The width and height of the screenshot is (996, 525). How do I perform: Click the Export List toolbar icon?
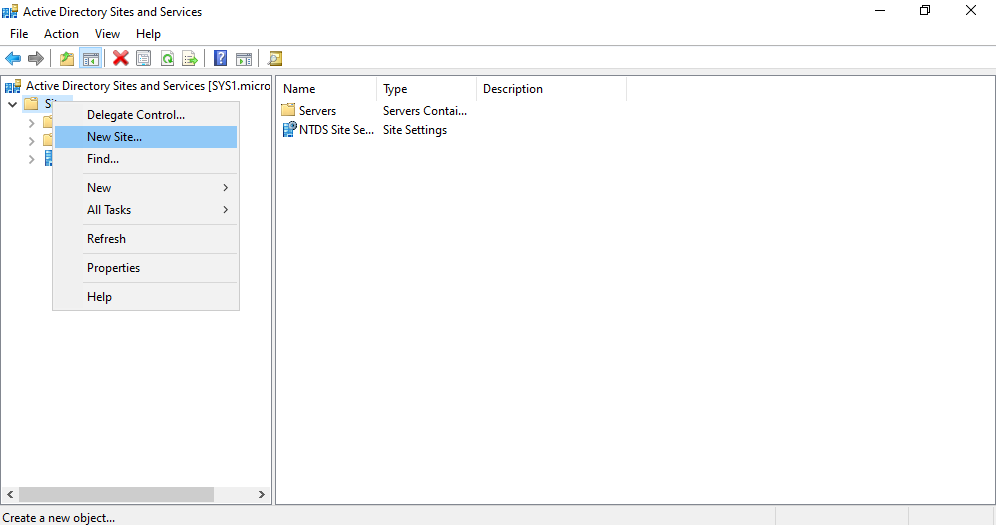click(x=190, y=58)
